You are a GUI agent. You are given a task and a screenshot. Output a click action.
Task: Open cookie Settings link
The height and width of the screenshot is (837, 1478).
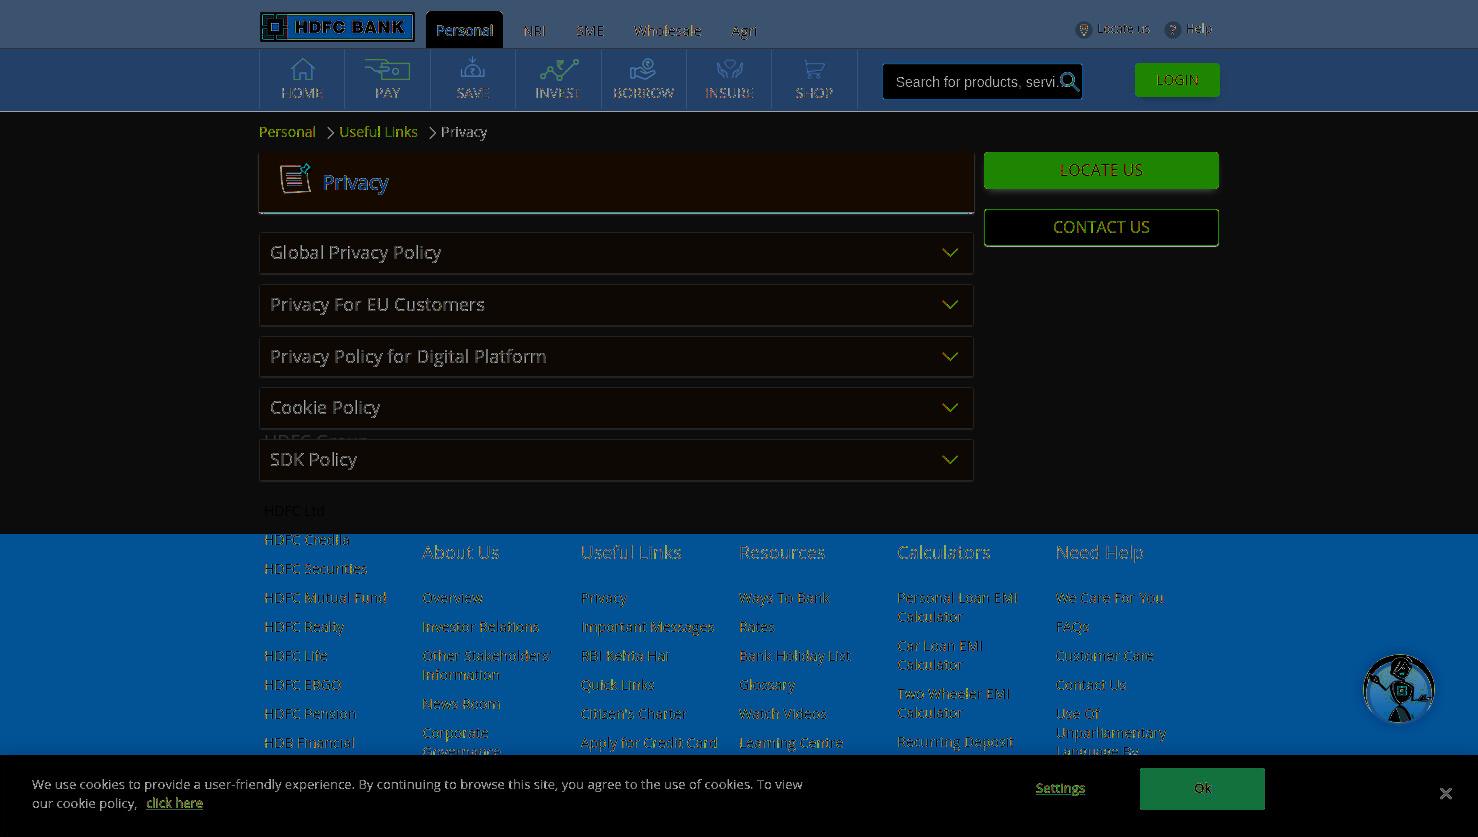pyautogui.click(x=1060, y=788)
